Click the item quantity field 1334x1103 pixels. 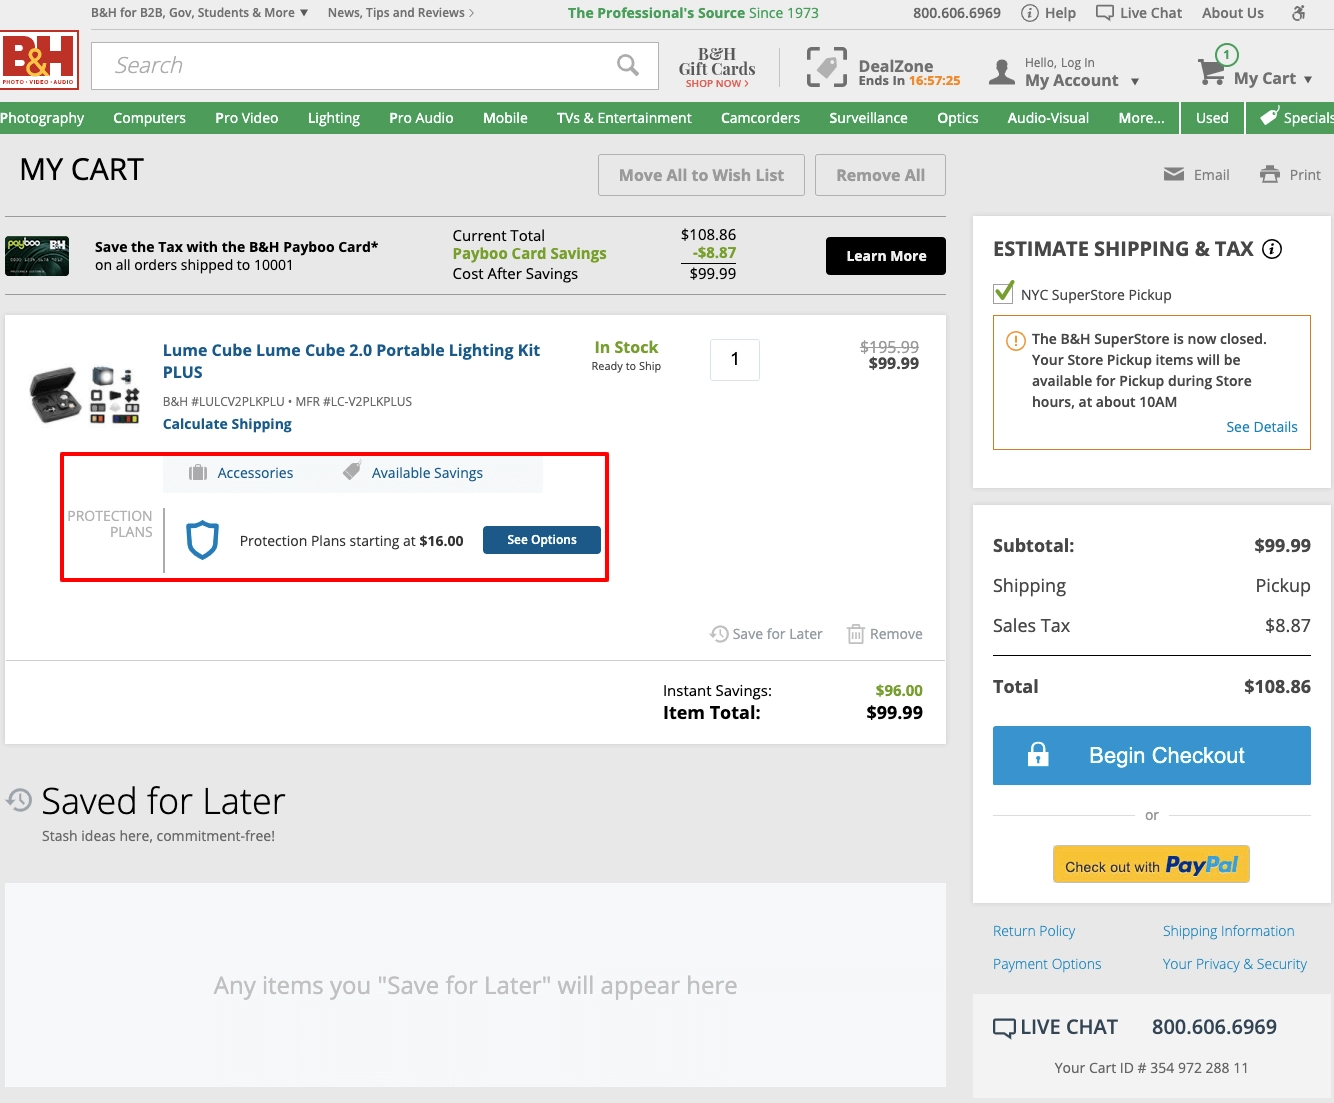734,360
